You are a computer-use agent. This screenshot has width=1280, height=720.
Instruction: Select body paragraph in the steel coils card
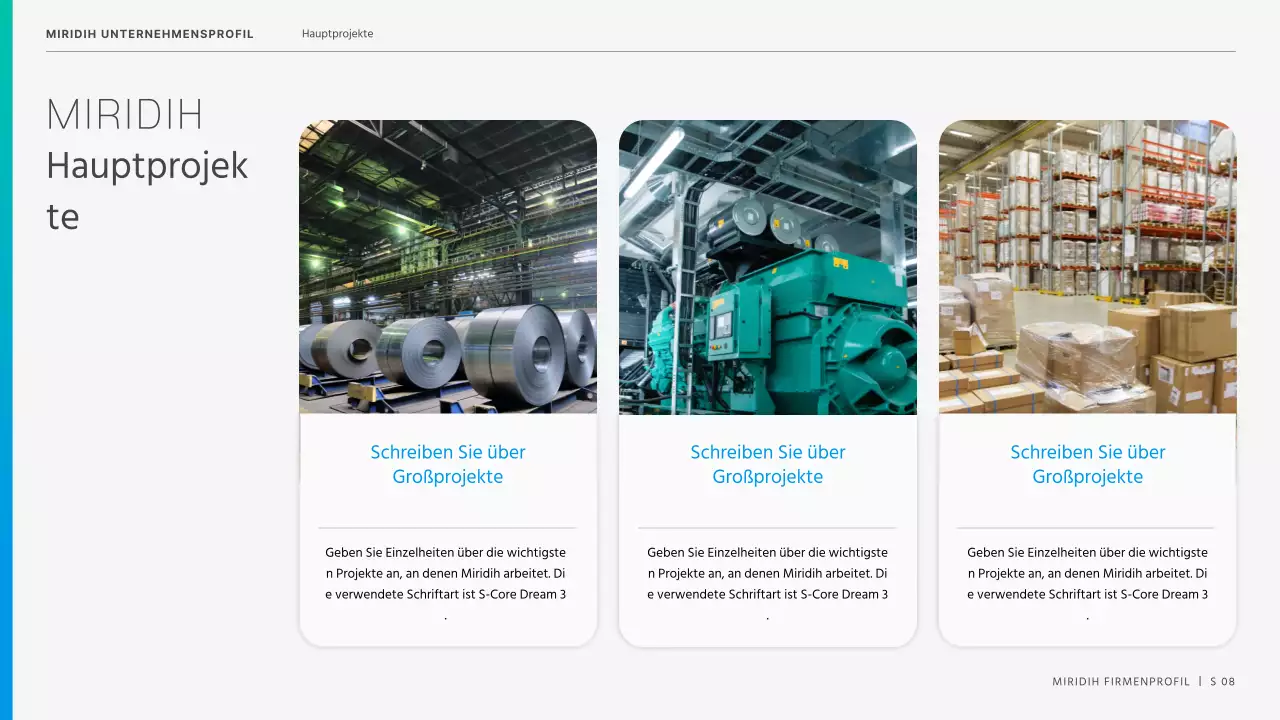(x=446, y=583)
